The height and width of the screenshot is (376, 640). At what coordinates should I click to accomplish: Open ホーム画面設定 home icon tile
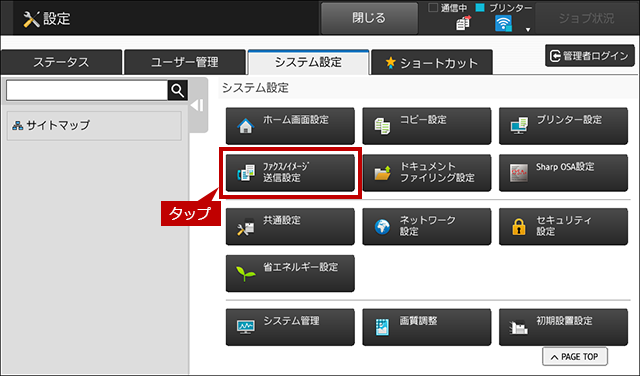pos(290,126)
